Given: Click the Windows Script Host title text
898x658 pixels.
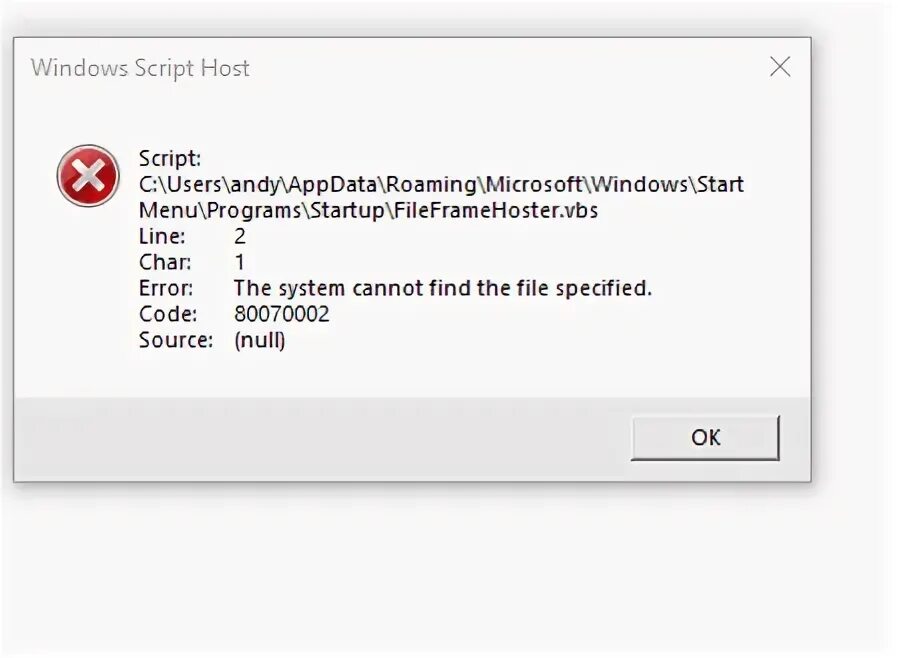Looking at the screenshot, I should 140,68.
